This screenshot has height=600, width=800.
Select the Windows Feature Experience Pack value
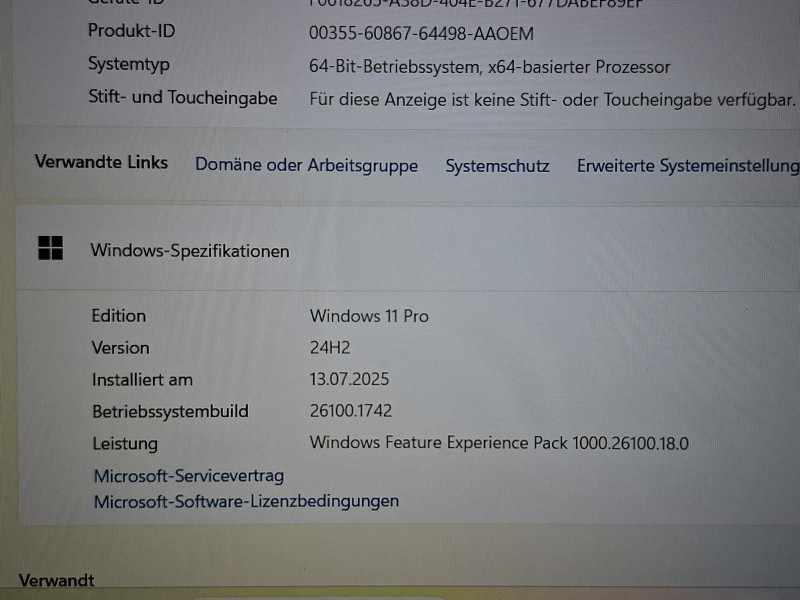(x=499, y=443)
